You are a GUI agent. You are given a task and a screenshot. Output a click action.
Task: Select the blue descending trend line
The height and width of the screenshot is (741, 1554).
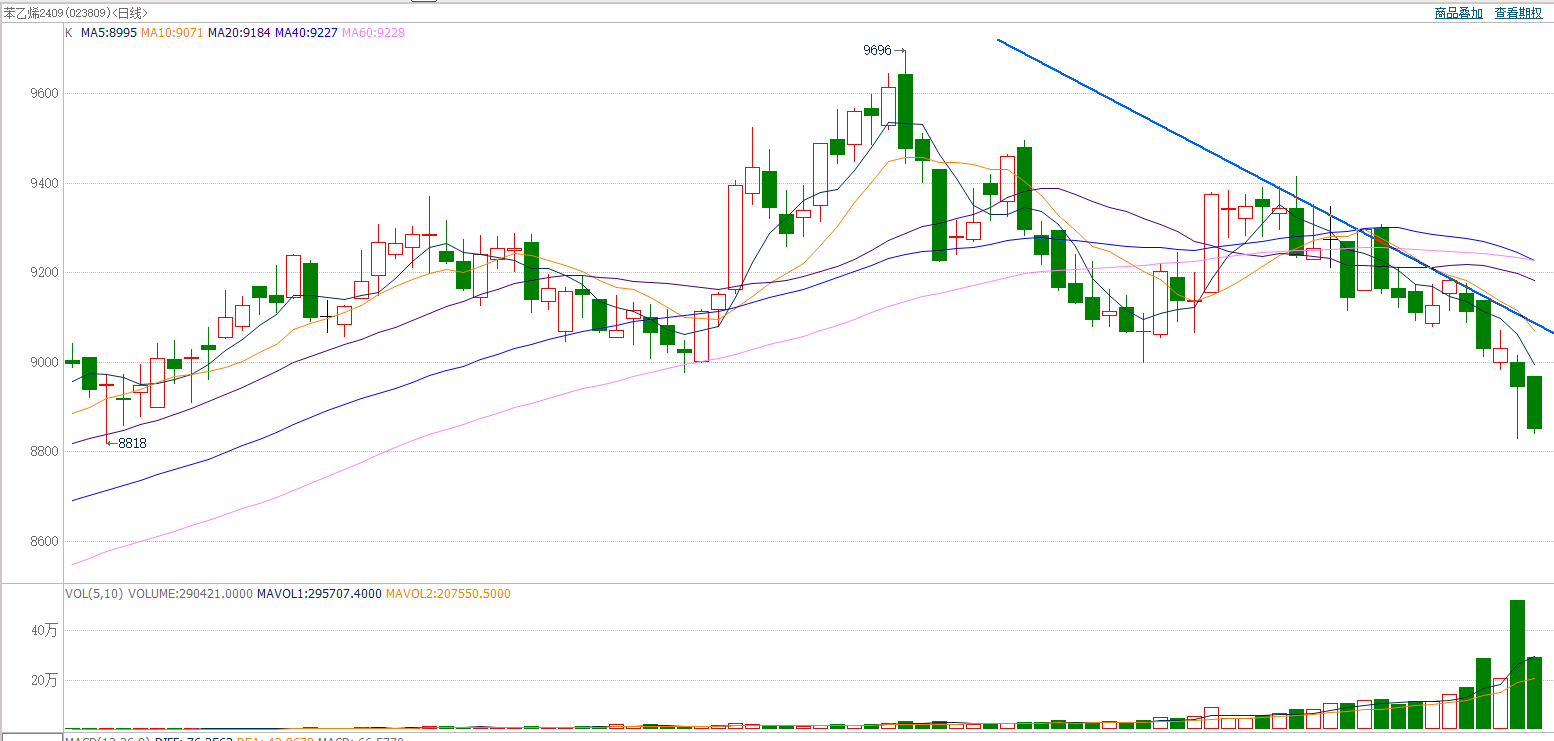click(1275, 186)
